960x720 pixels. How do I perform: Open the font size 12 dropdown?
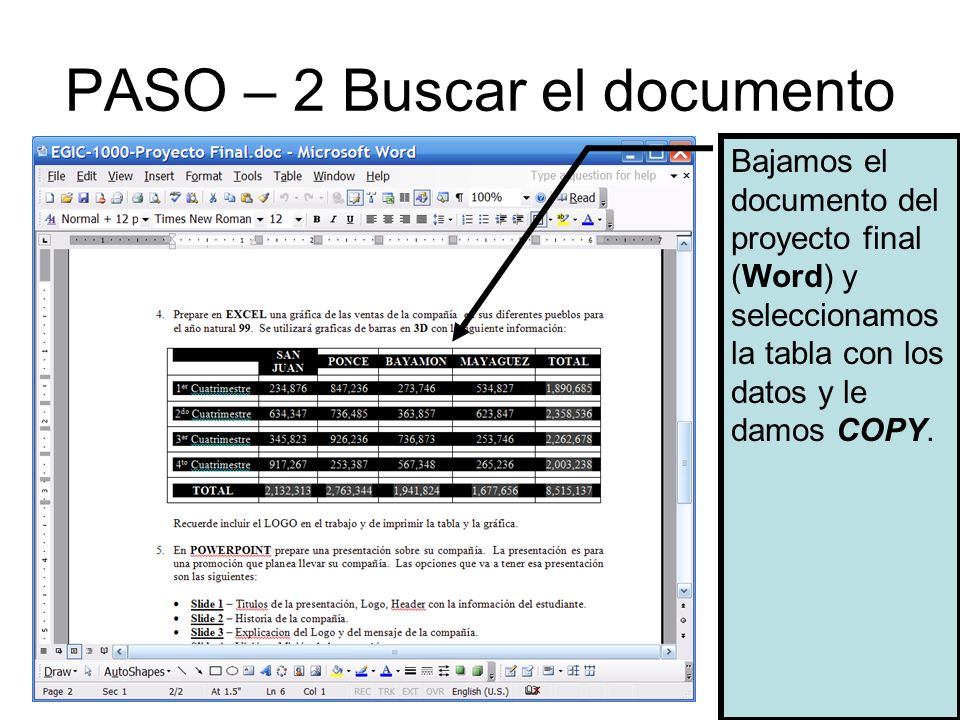(298, 219)
